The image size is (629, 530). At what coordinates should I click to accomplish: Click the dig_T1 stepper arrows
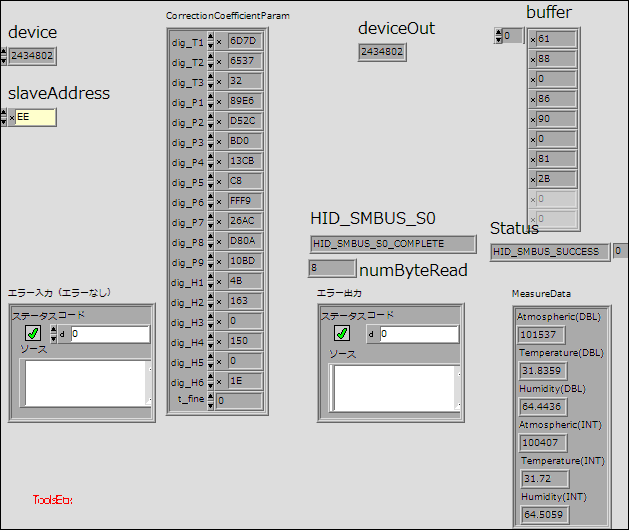211,41
